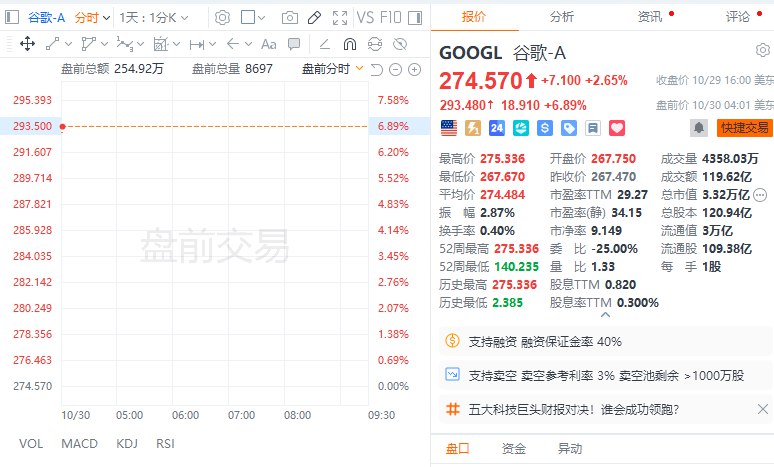Click the 快捷交易 quick trade button
The height and width of the screenshot is (467, 774).
click(744, 128)
